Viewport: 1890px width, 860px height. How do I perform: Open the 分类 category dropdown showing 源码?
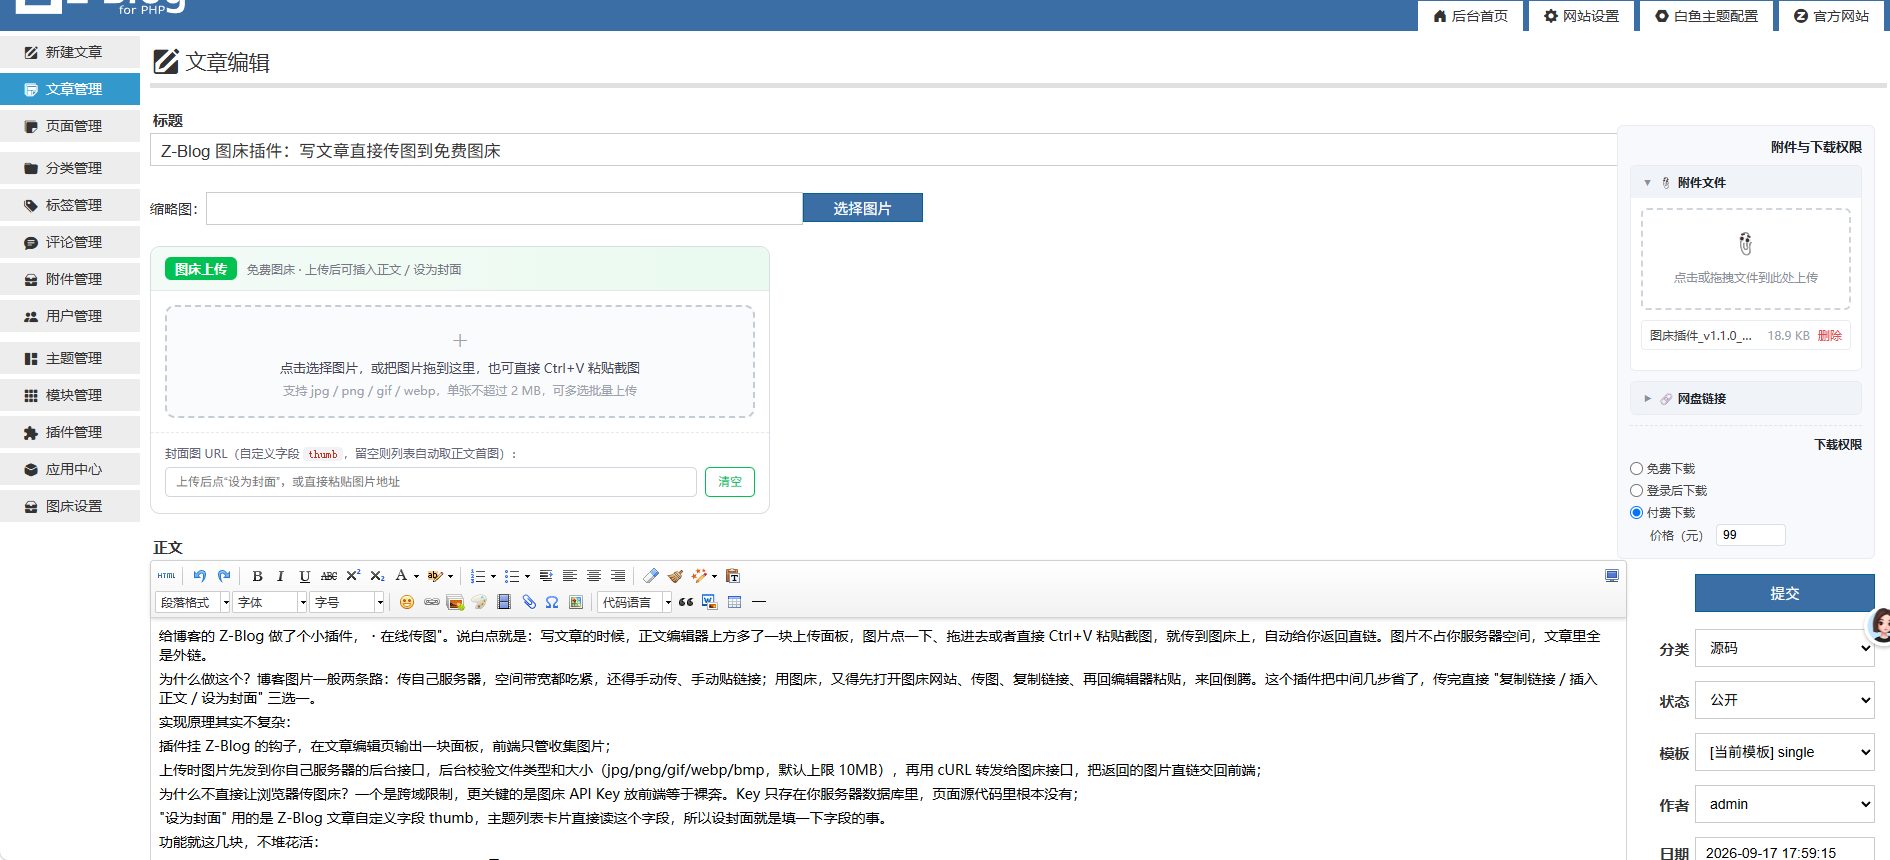[x=1784, y=648]
